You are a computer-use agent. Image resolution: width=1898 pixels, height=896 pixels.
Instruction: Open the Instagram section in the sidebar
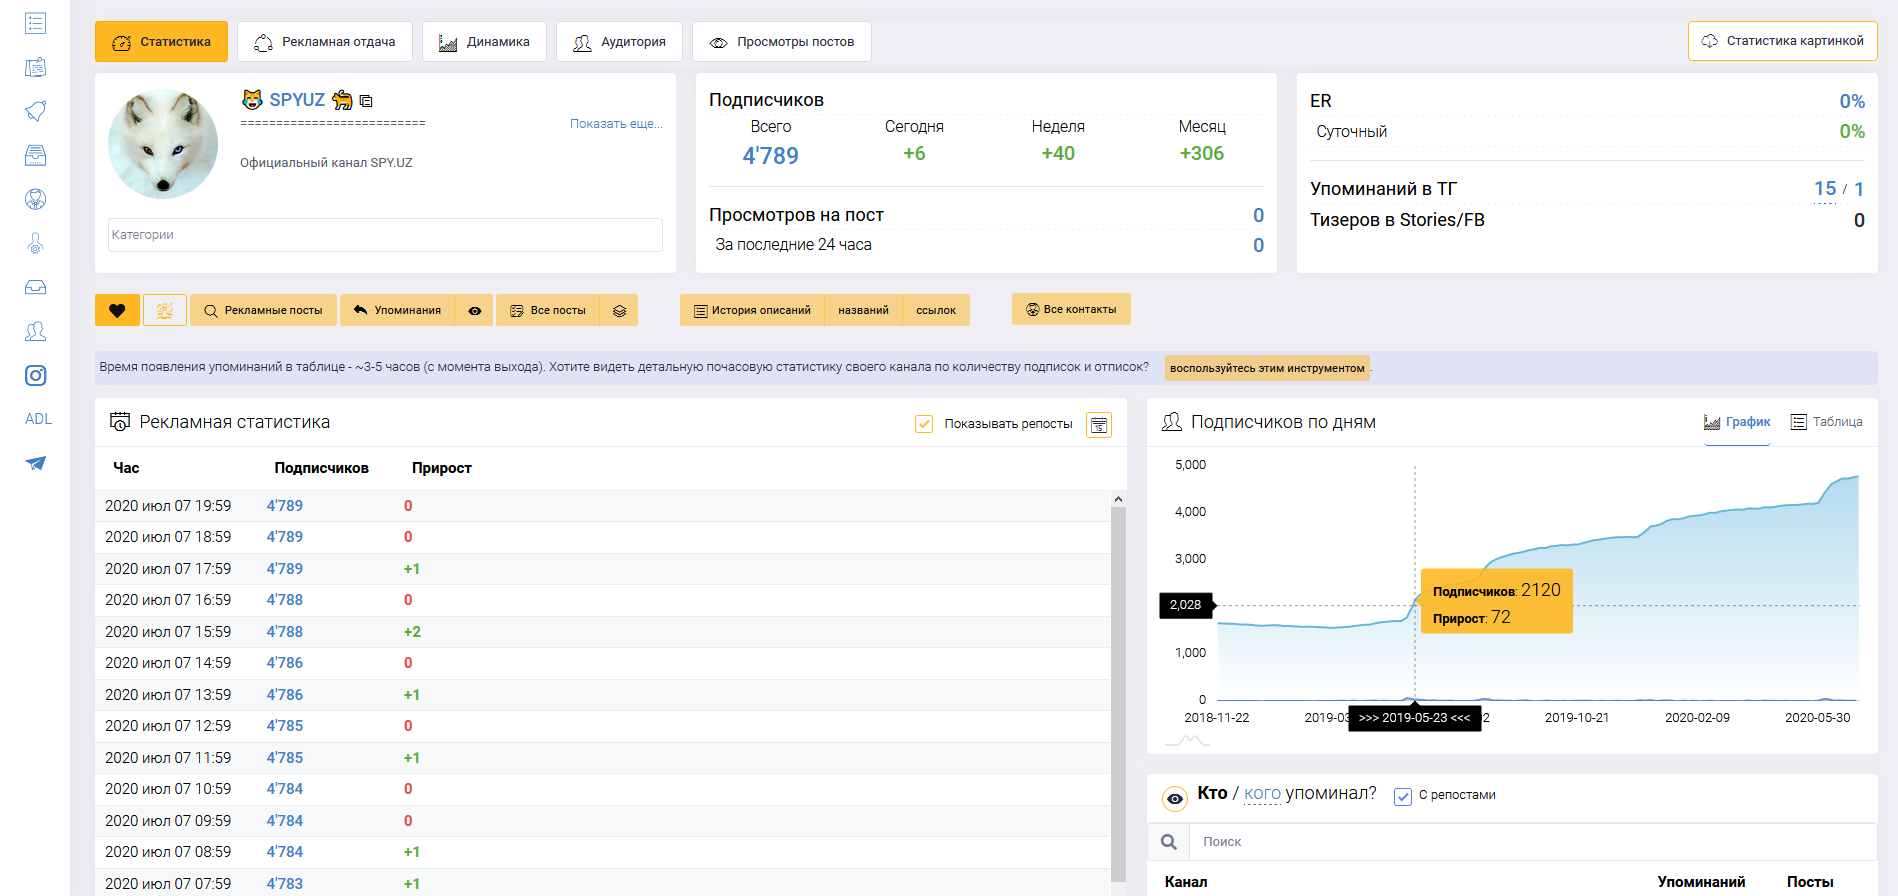[x=35, y=375]
